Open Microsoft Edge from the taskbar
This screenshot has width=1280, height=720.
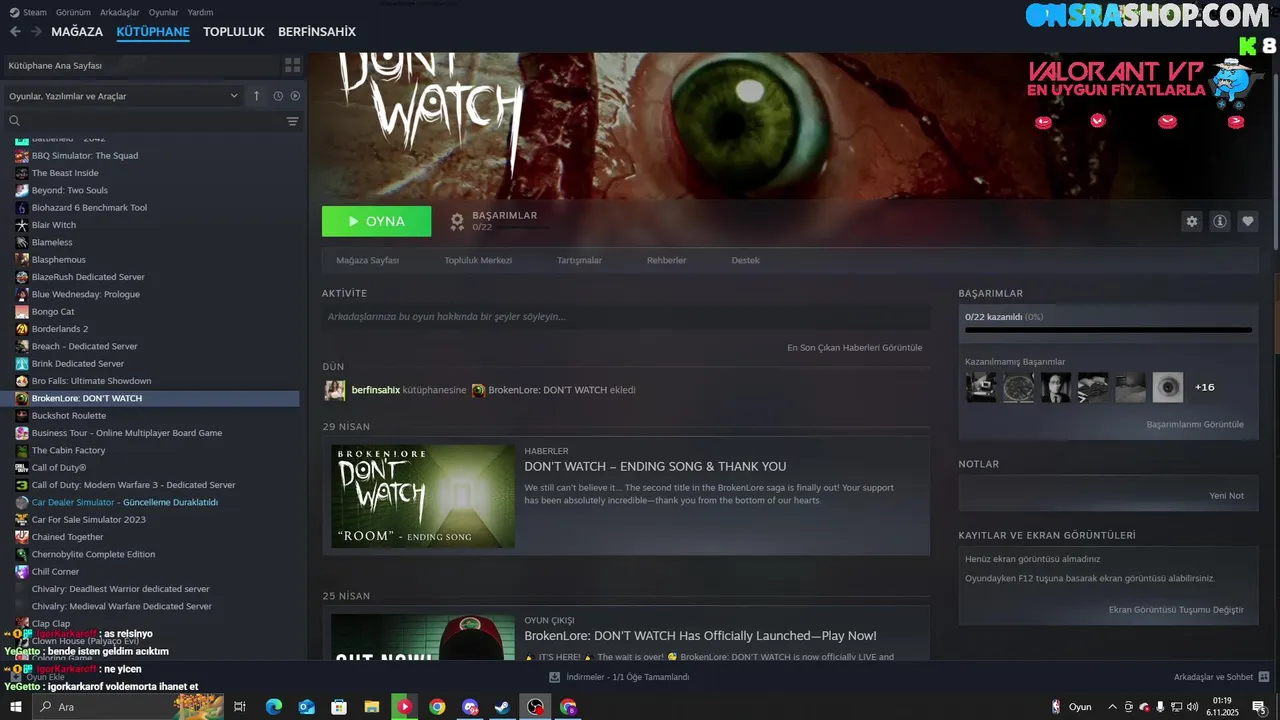click(273, 707)
